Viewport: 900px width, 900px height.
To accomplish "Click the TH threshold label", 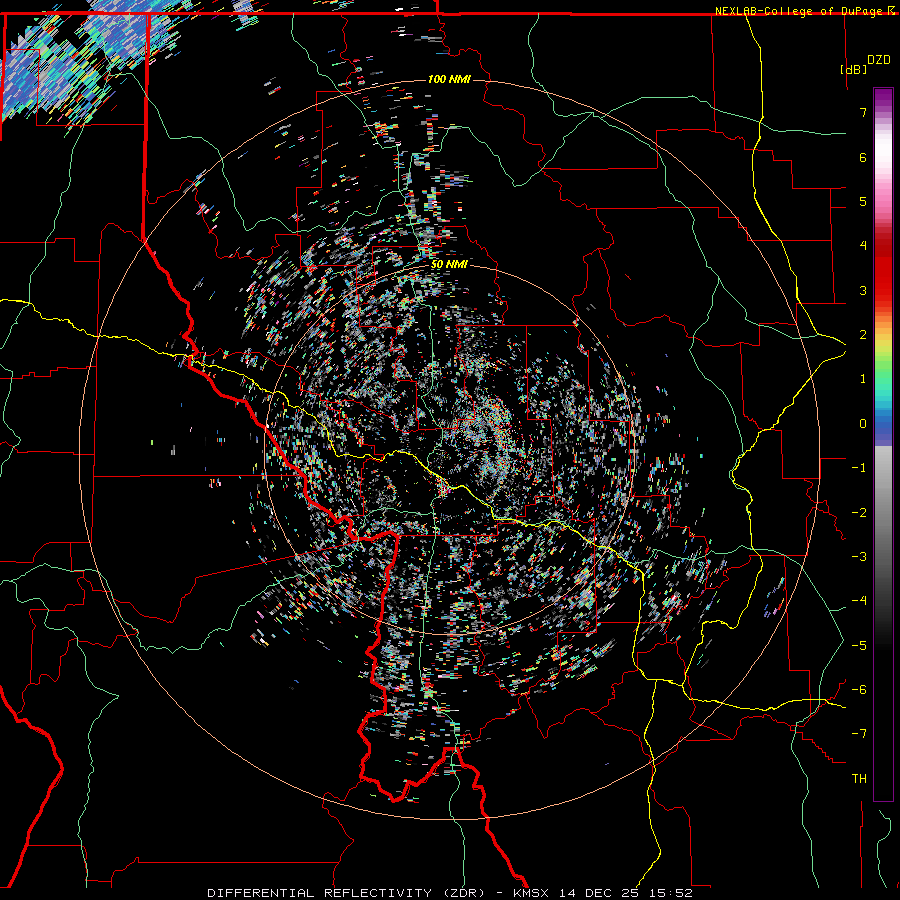I will pyautogui.click(x=859, y=779).
